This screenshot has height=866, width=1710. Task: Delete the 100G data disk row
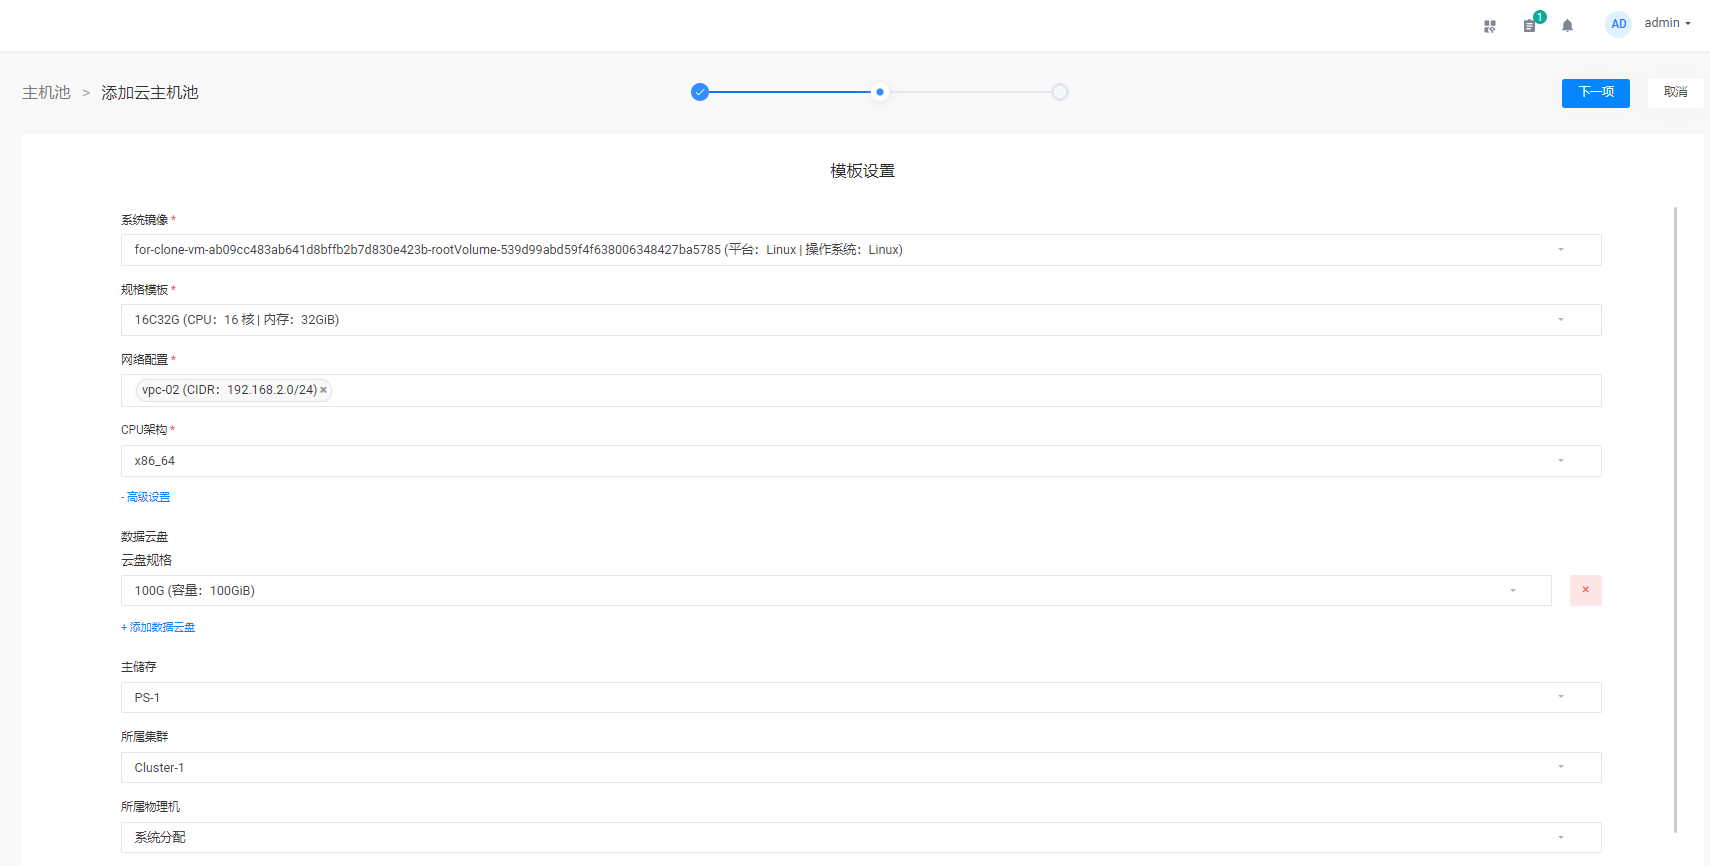[x=1585, y=590]
